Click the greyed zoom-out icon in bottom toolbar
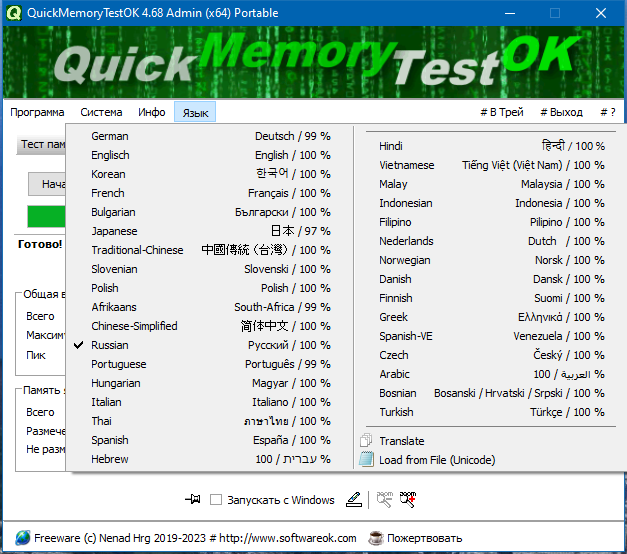Screen dimensions: 627x554 point(385,499)
